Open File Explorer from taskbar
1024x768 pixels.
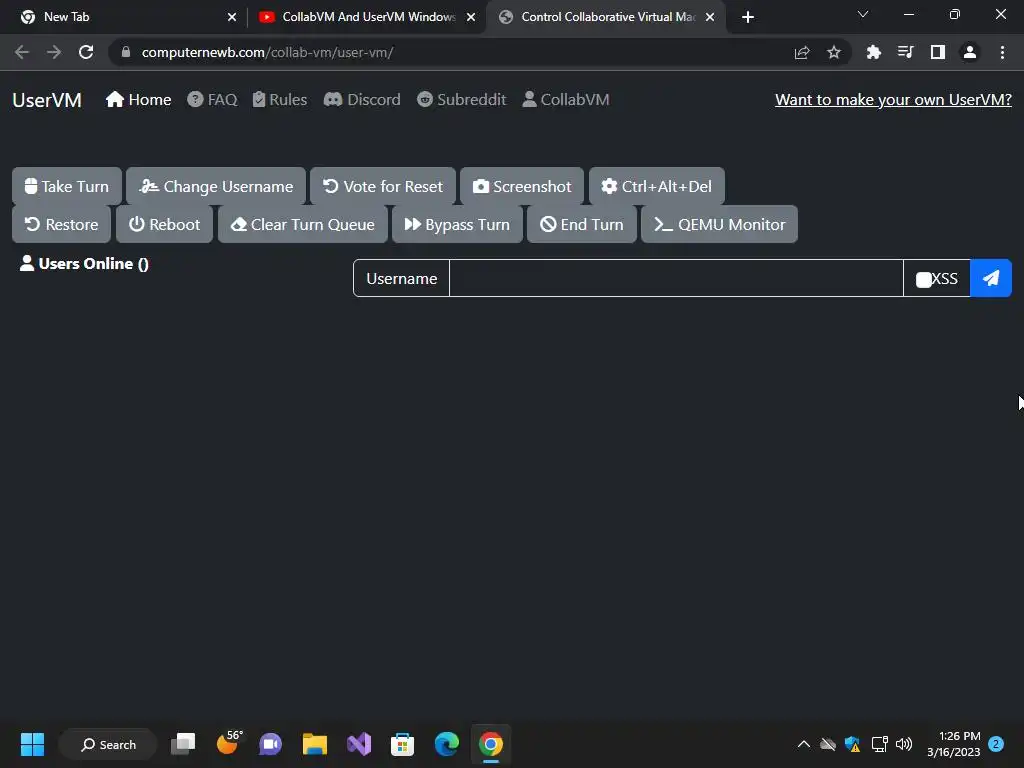[x=315, y=744]
